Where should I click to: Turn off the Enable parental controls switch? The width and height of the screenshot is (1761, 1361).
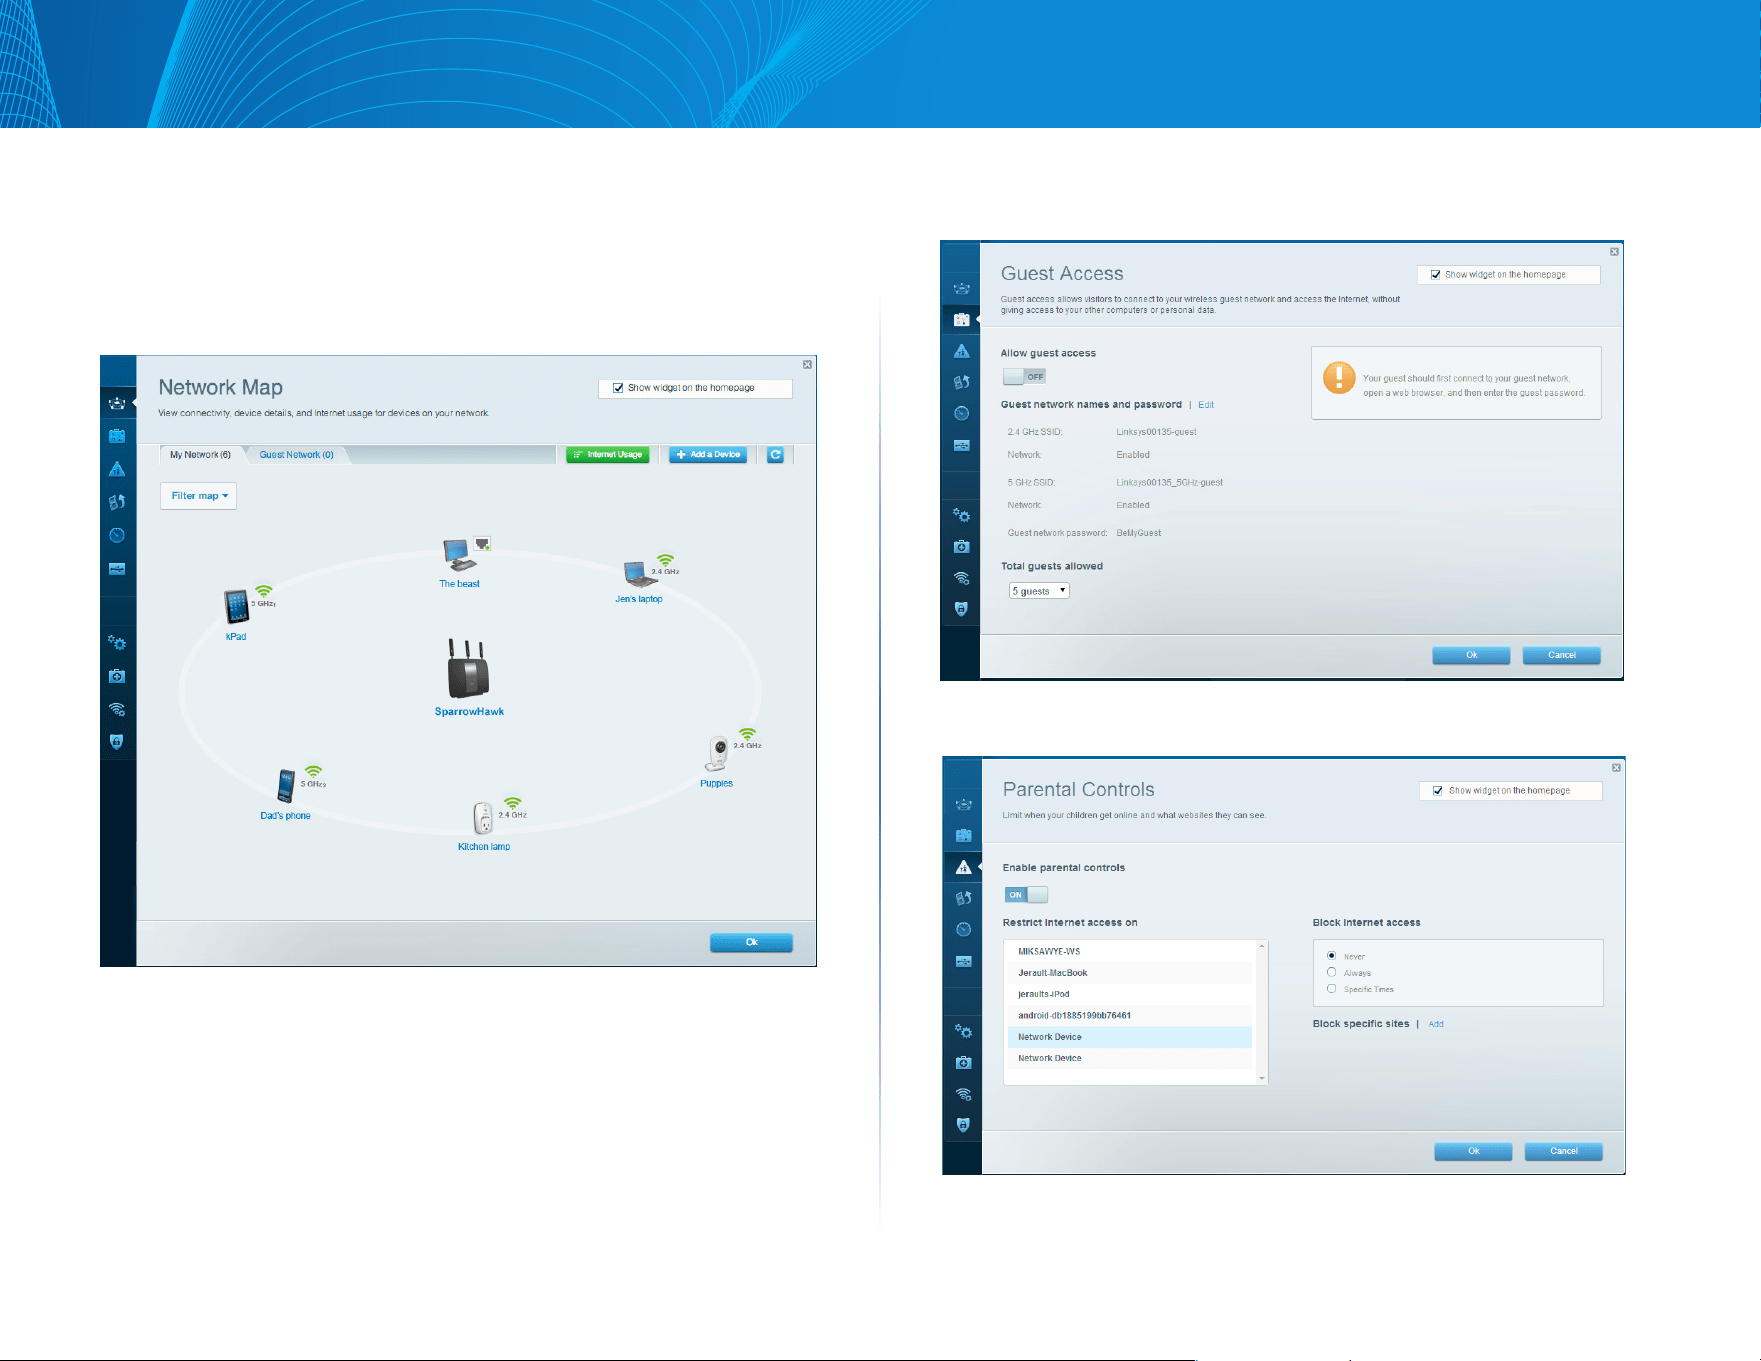point(1026,895)
